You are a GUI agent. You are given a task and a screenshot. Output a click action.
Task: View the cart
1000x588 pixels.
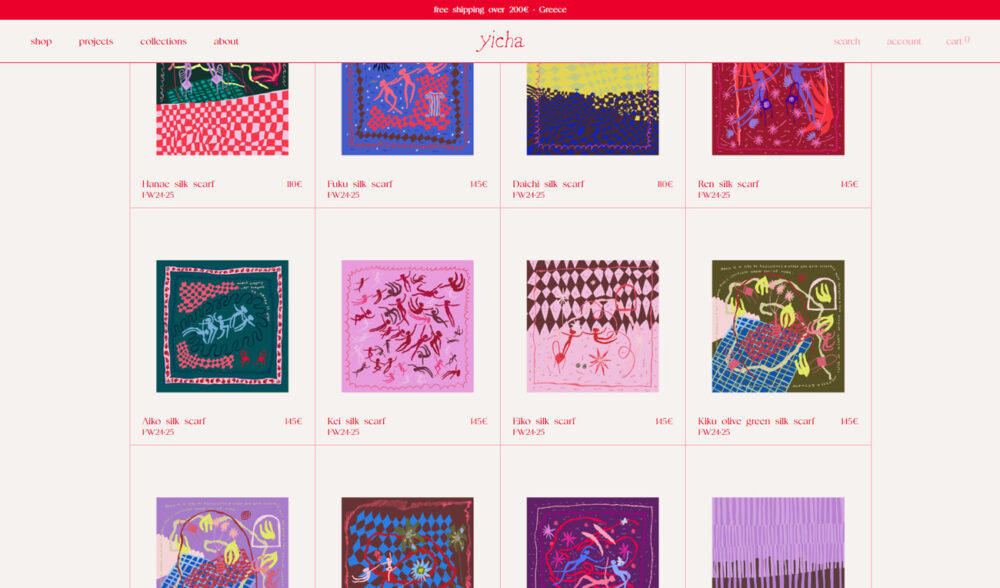957,41
